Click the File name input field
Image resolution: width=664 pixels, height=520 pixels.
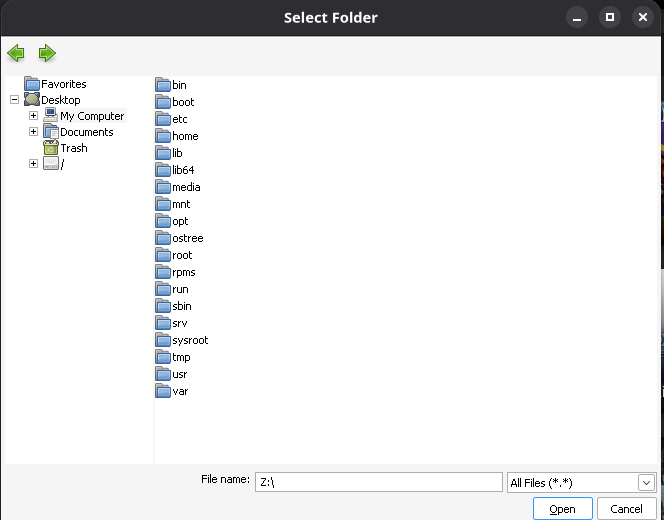(378, 482)
